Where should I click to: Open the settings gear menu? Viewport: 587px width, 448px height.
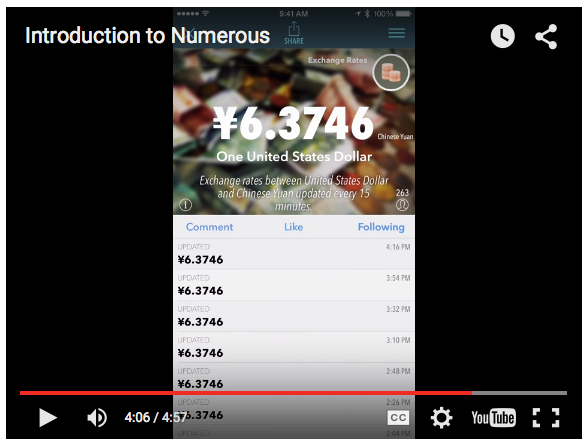point(441,417)
